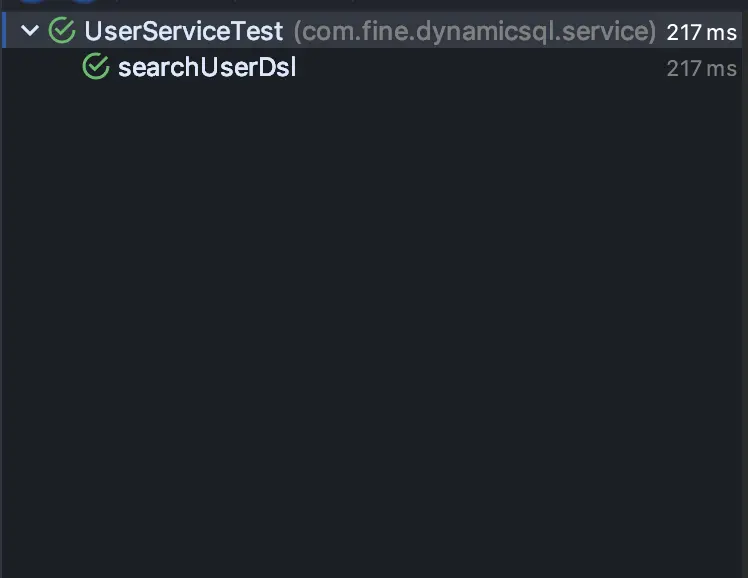
Task: Select the UserServiceTest class name
Action: coord(184,31)
